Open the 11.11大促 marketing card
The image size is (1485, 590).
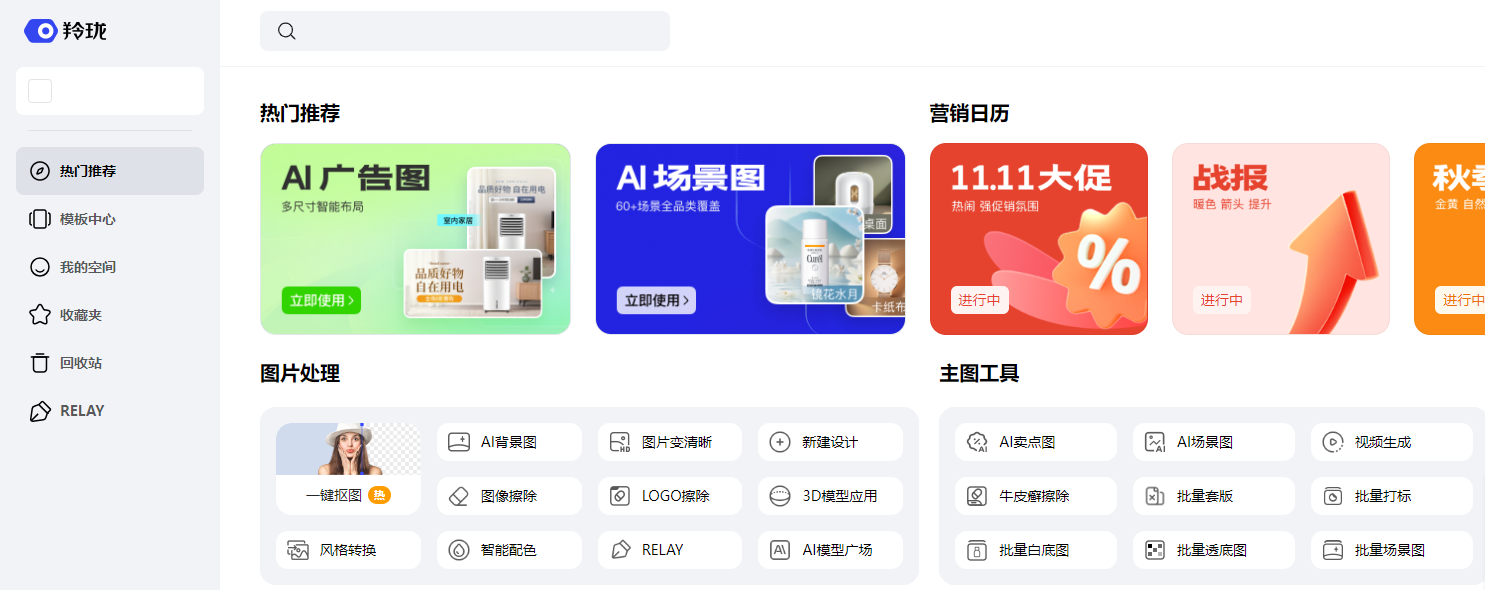(x=1039, y=239)
